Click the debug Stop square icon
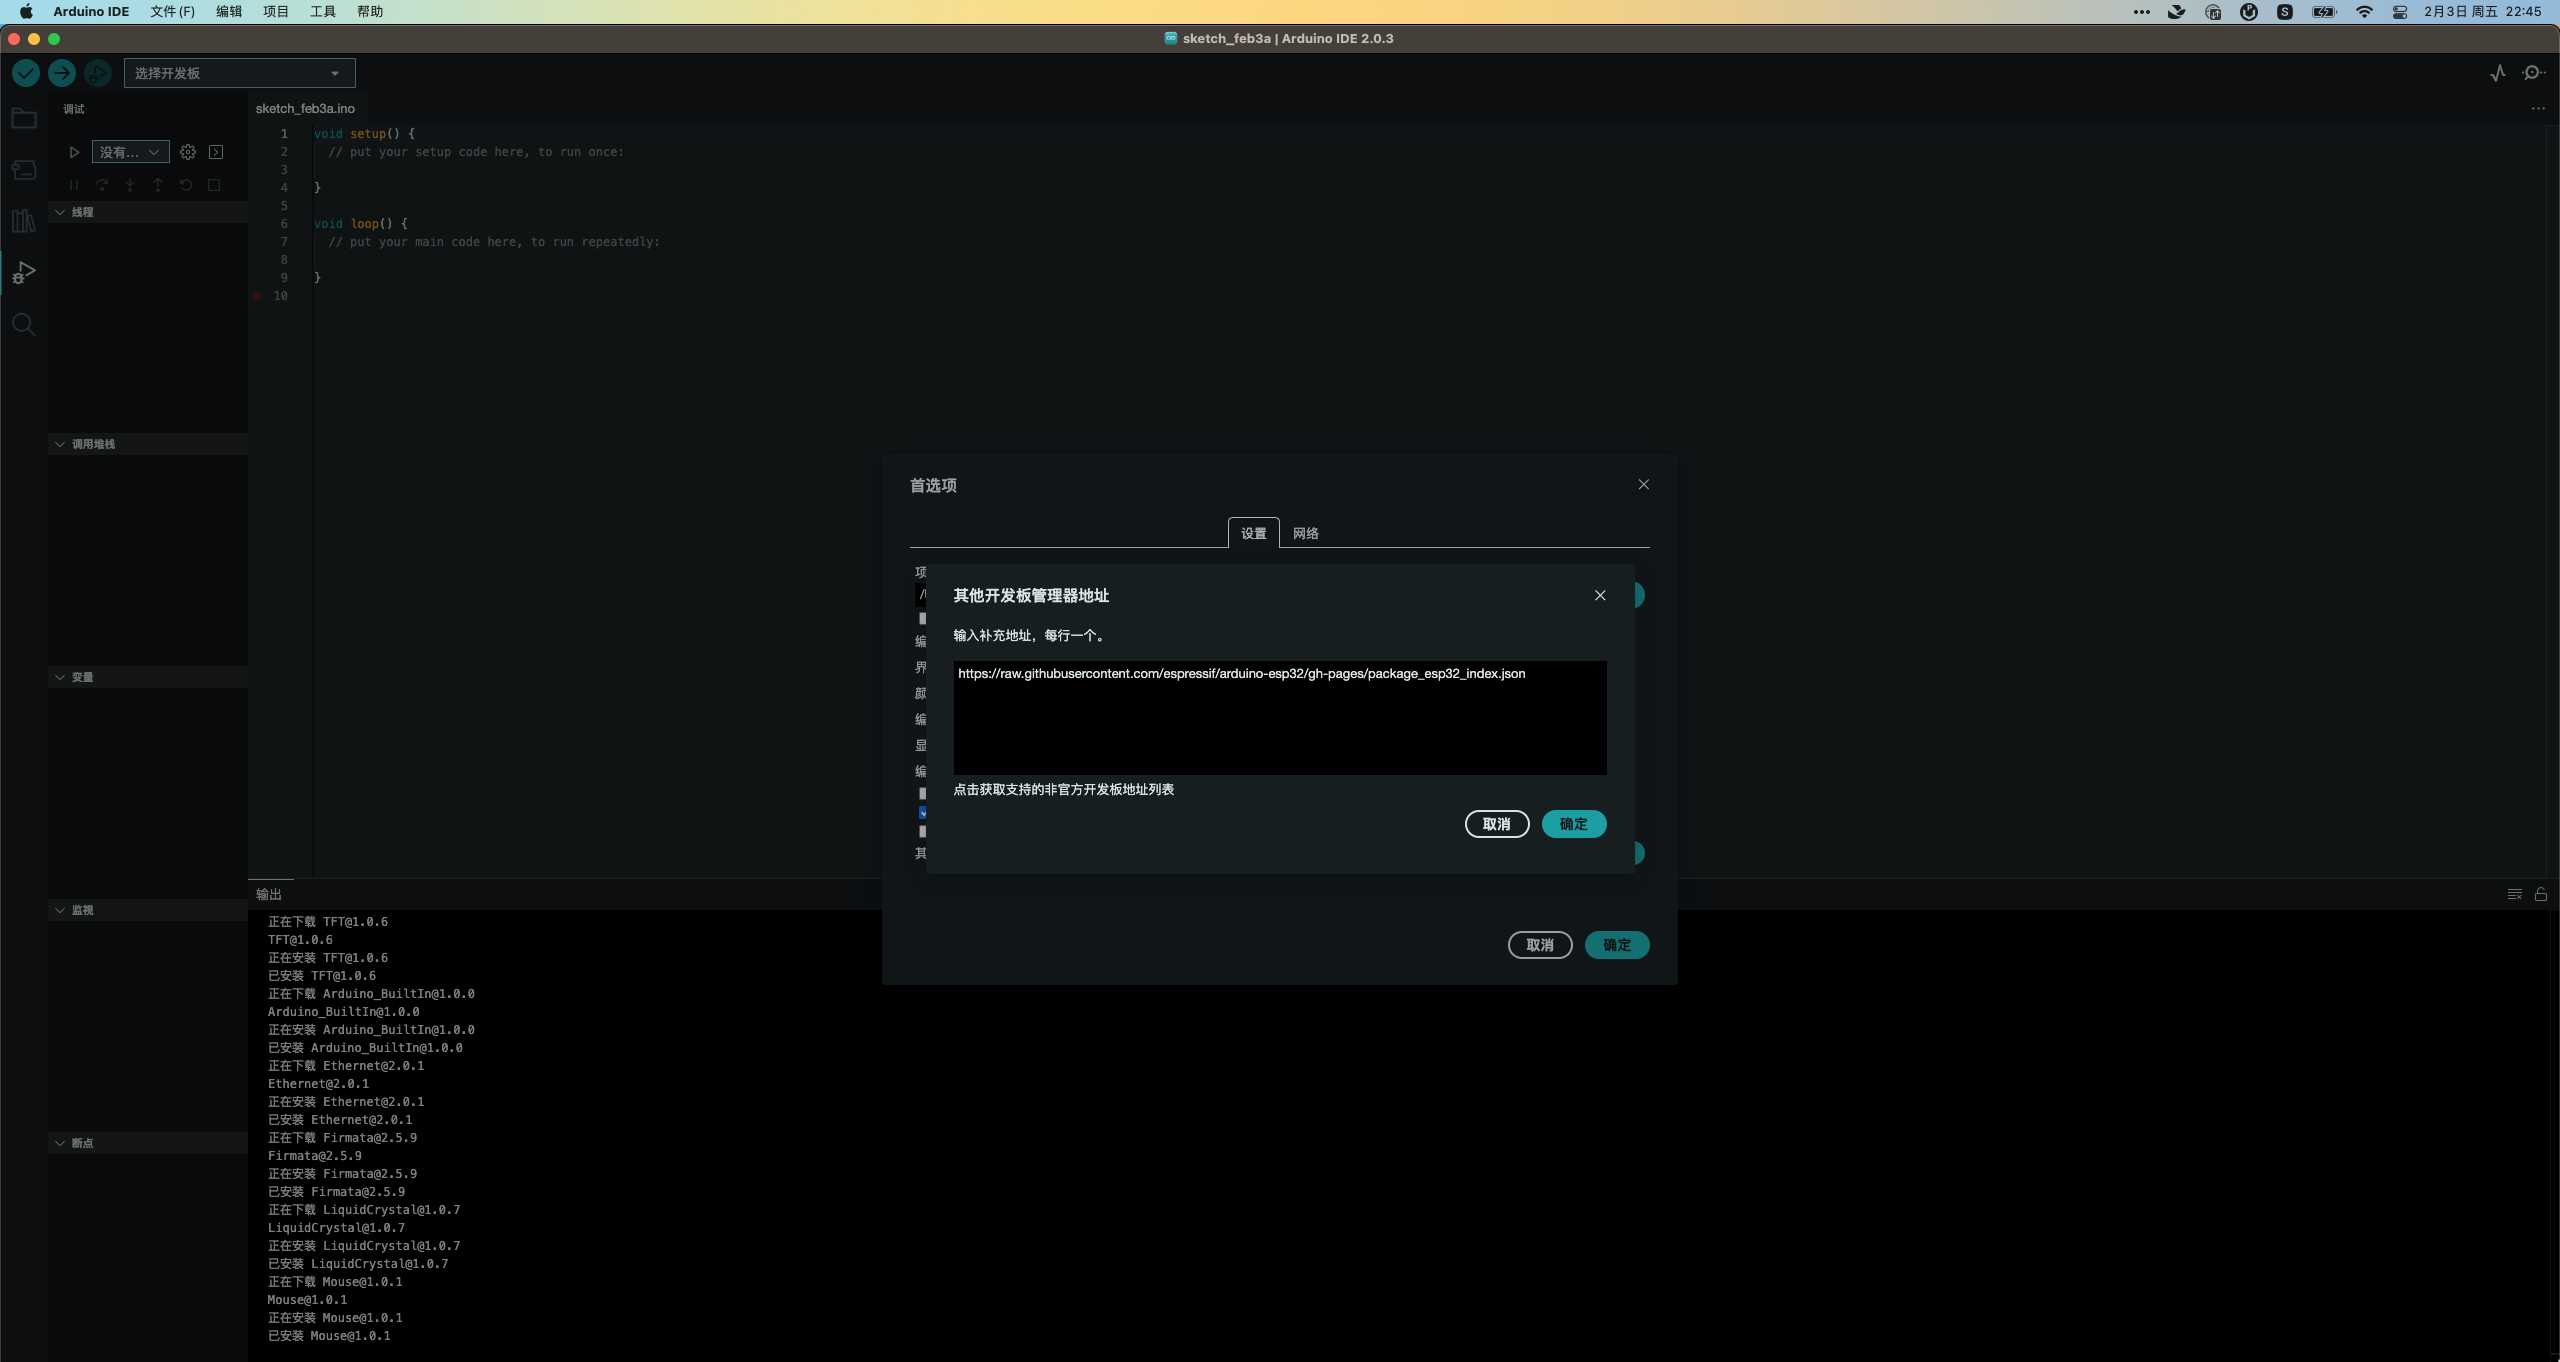 click(x=214, y=185)
